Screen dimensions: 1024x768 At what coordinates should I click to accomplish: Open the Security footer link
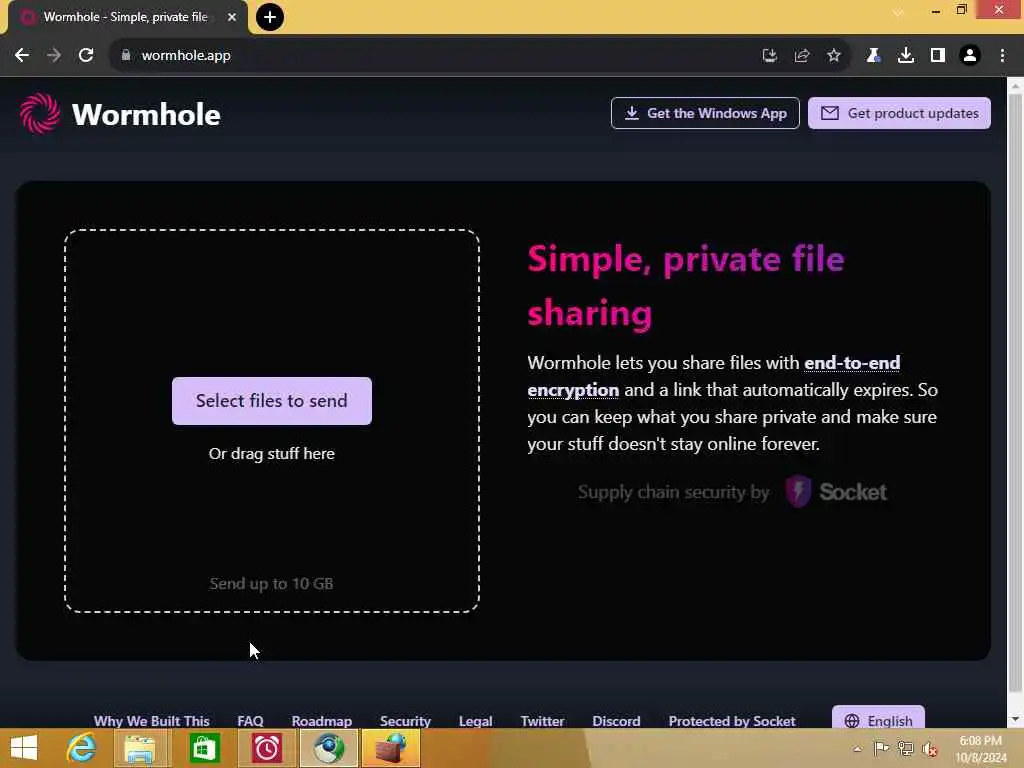(406, 720)
